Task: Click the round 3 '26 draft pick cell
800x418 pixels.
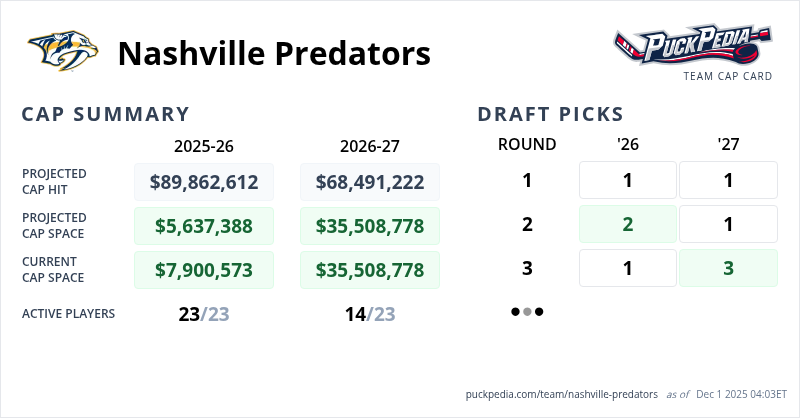Action: 628,269
